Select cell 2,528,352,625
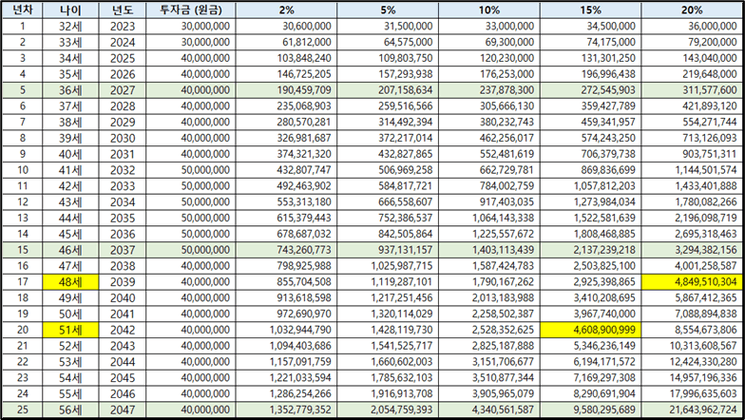 [489, 330]
